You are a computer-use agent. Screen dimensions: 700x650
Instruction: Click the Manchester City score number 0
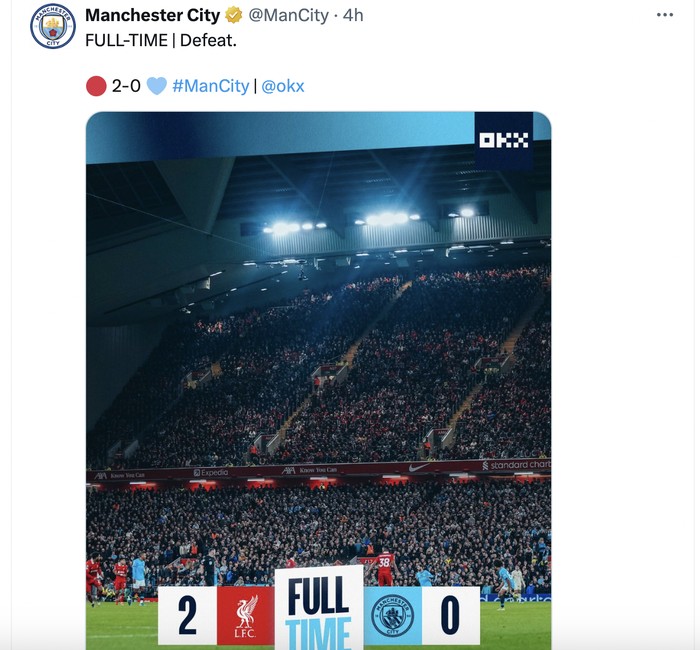click(450, 616)
